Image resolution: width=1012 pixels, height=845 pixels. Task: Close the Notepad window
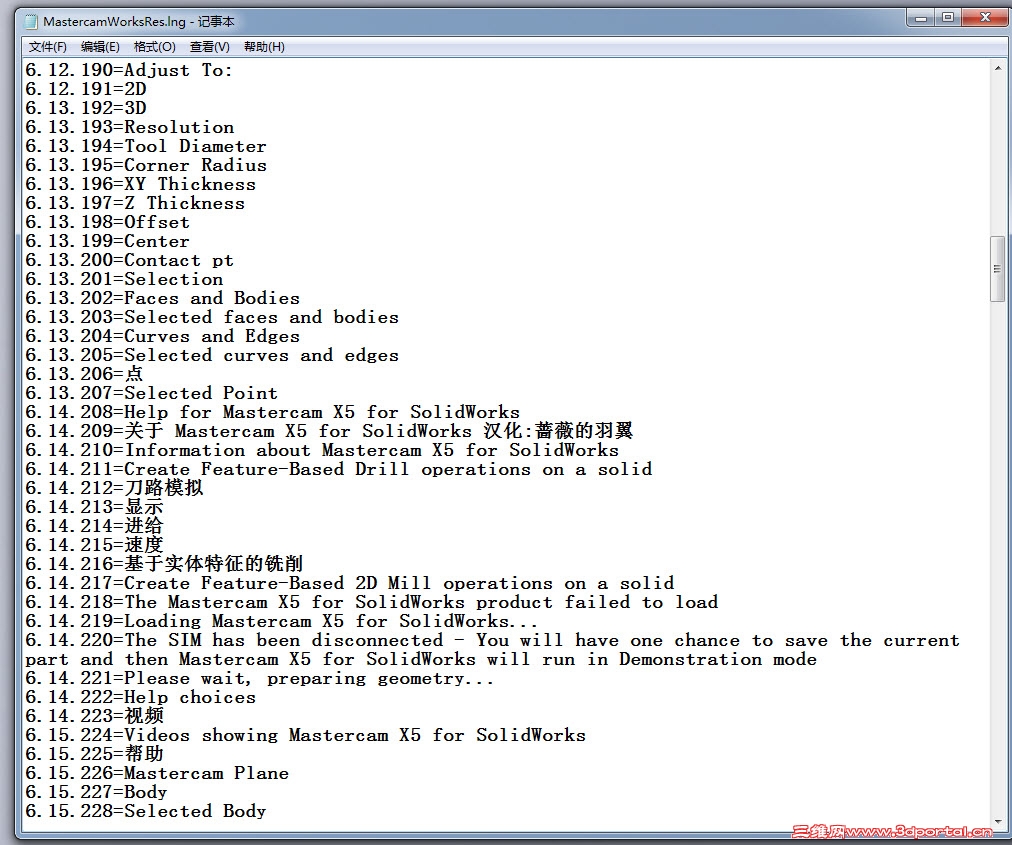[984, 18]
